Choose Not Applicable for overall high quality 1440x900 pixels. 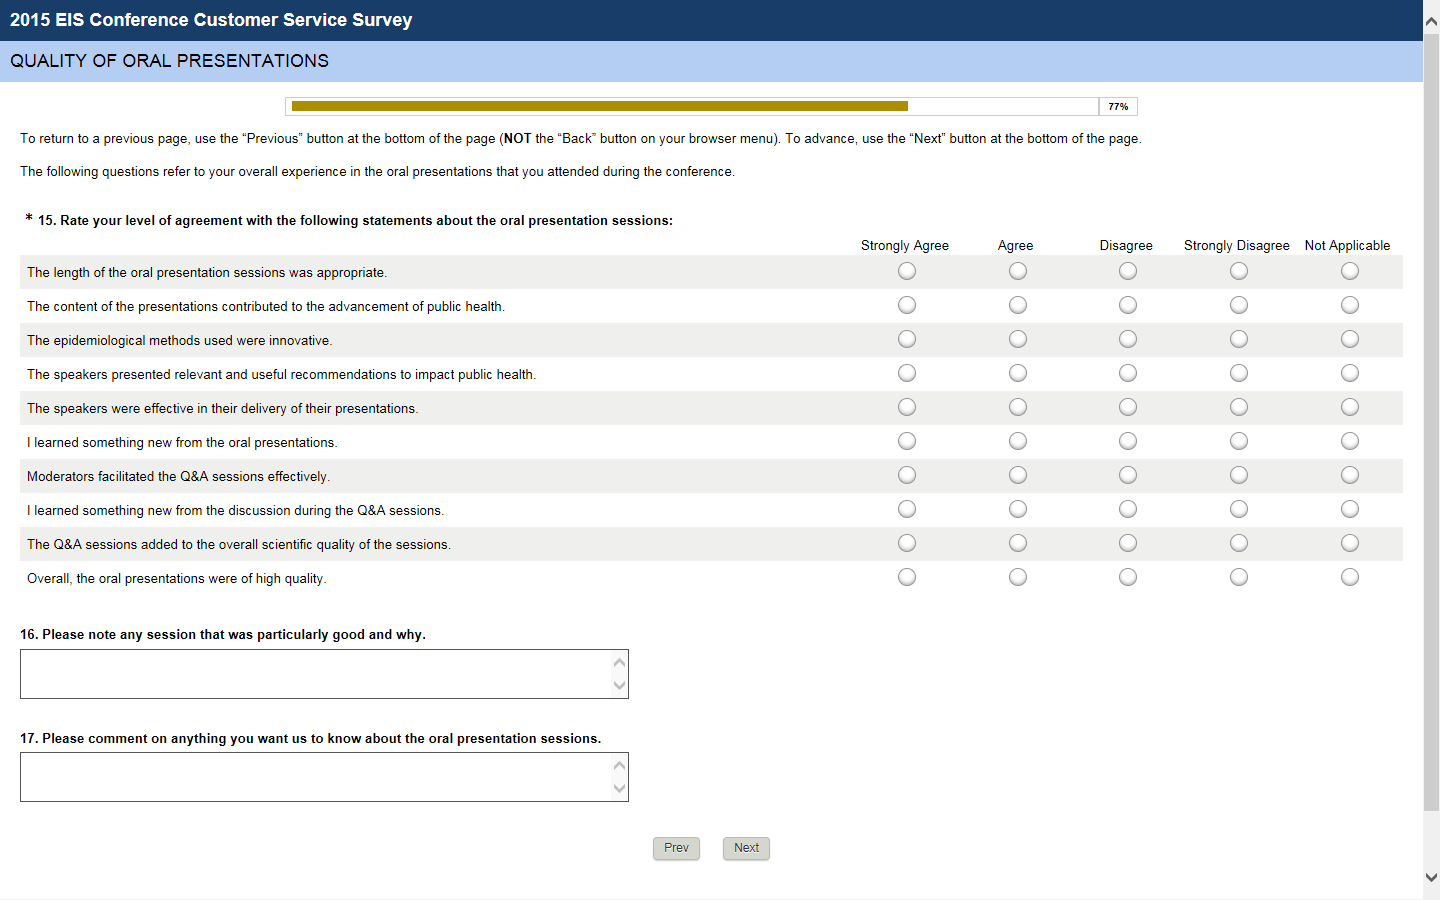coord(1350,577)
